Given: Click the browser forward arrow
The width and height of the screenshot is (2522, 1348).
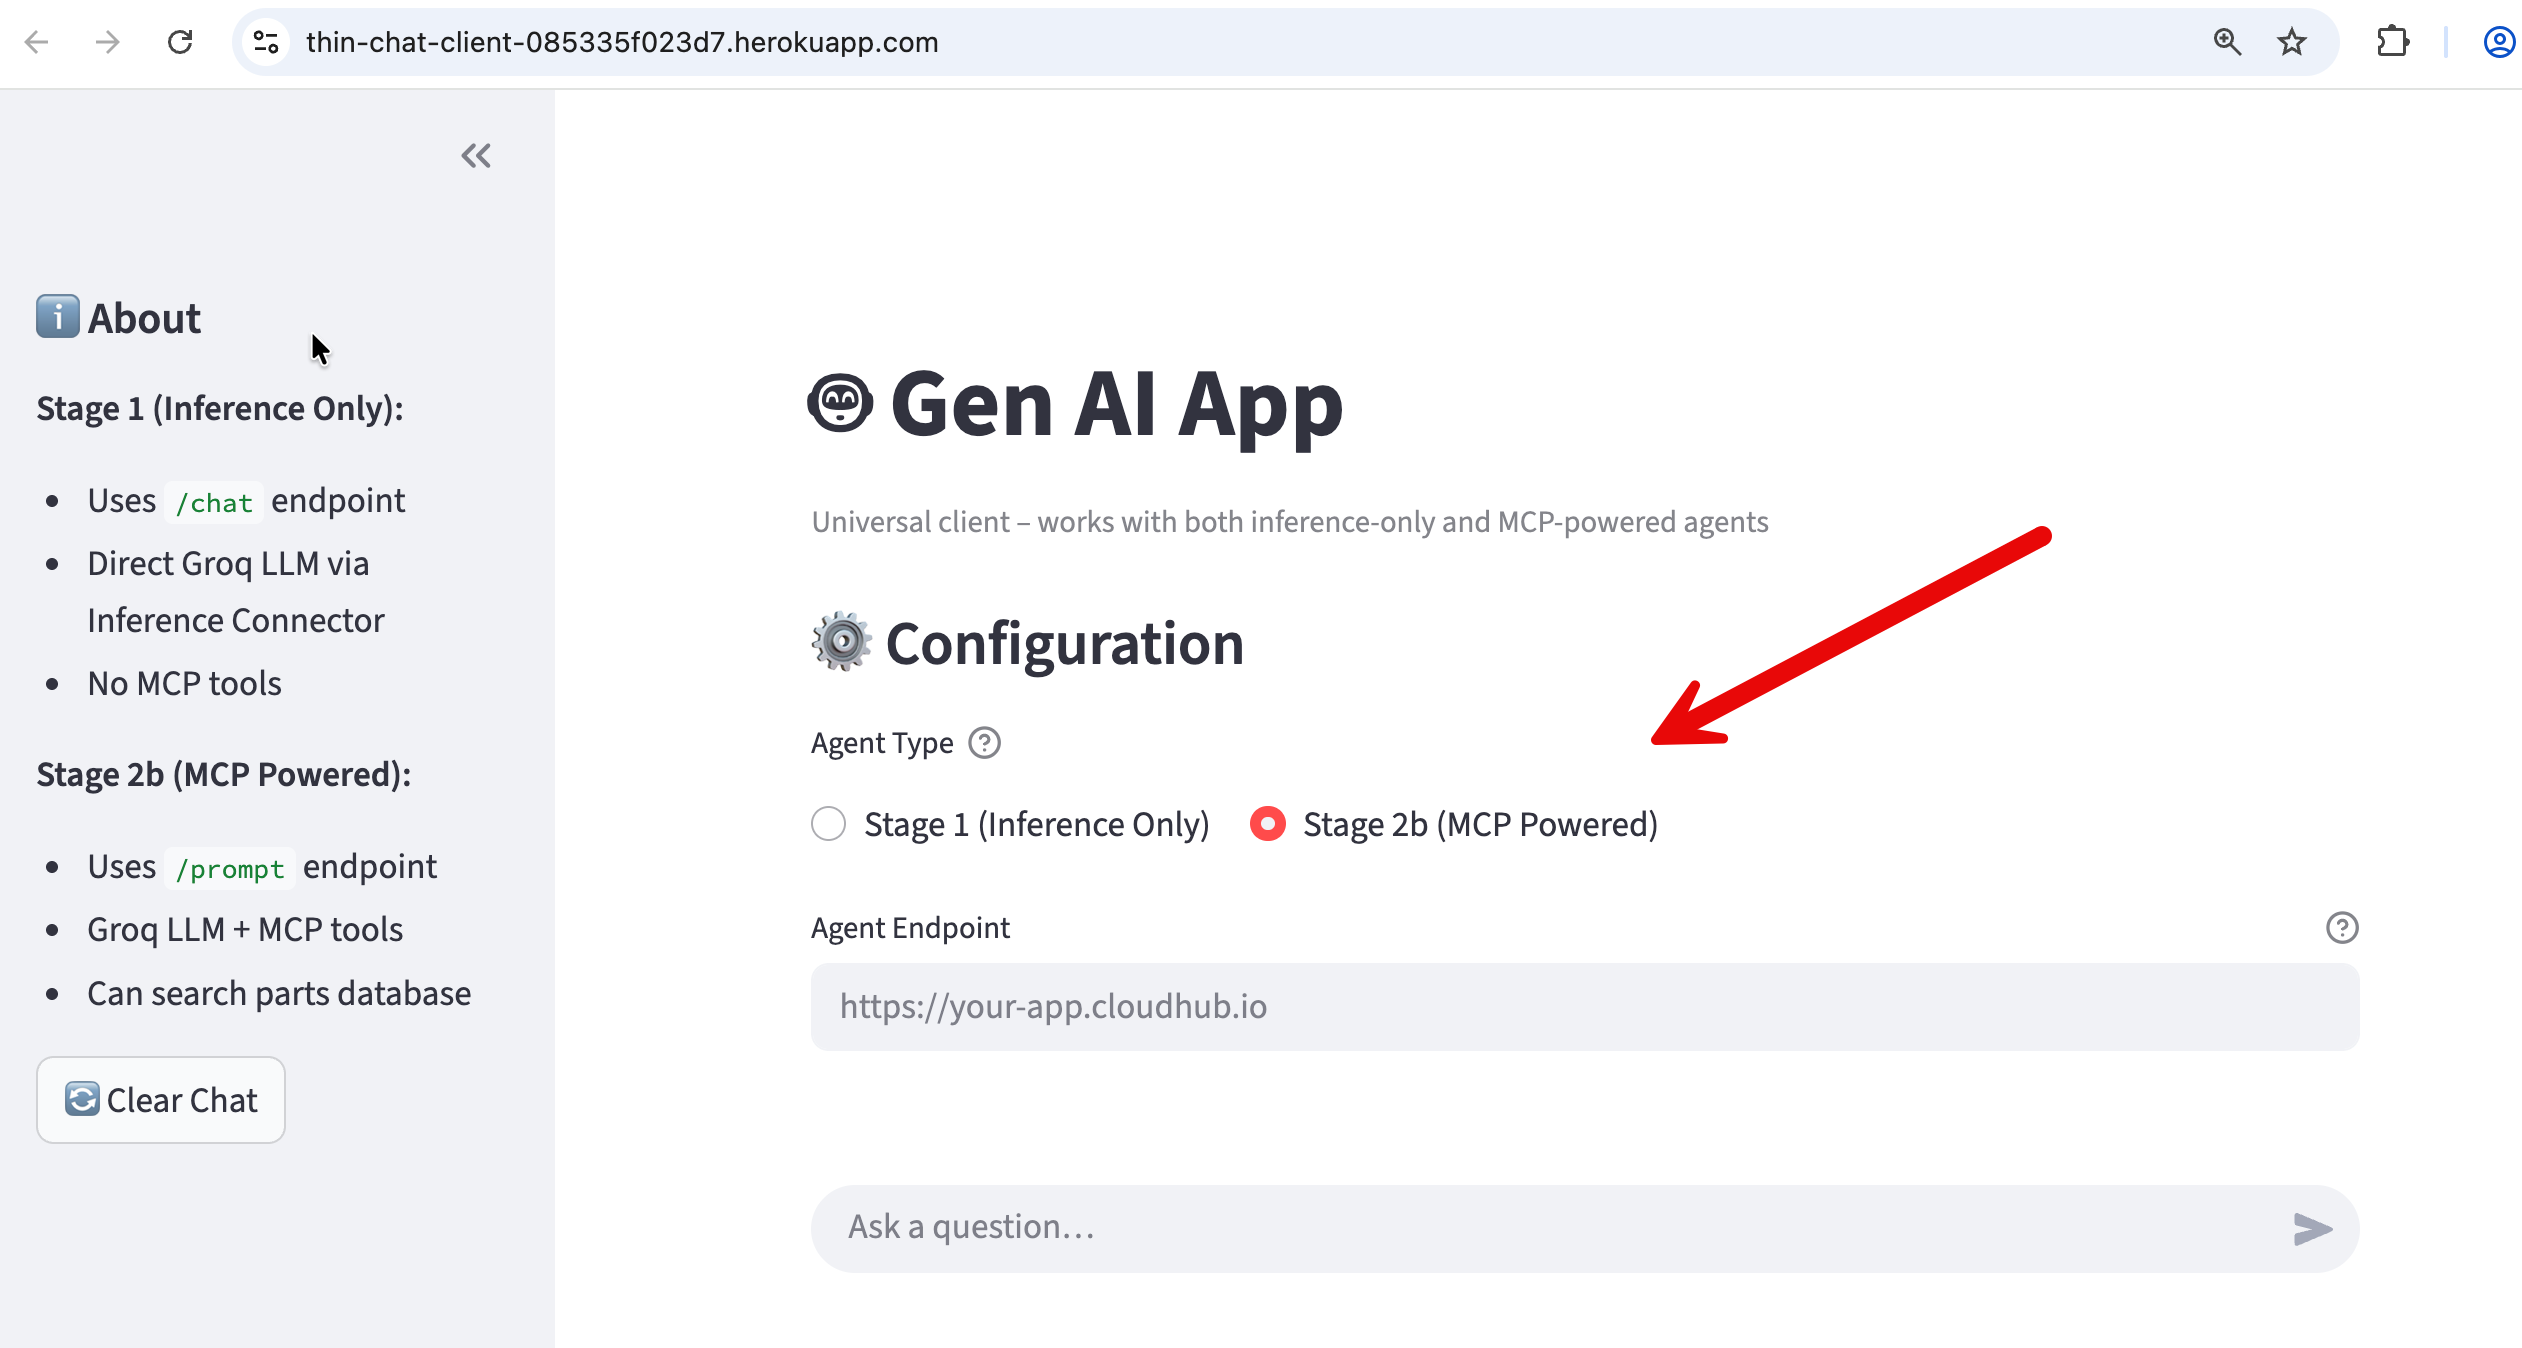Looking at the screenshot, I should coord(108,42).
